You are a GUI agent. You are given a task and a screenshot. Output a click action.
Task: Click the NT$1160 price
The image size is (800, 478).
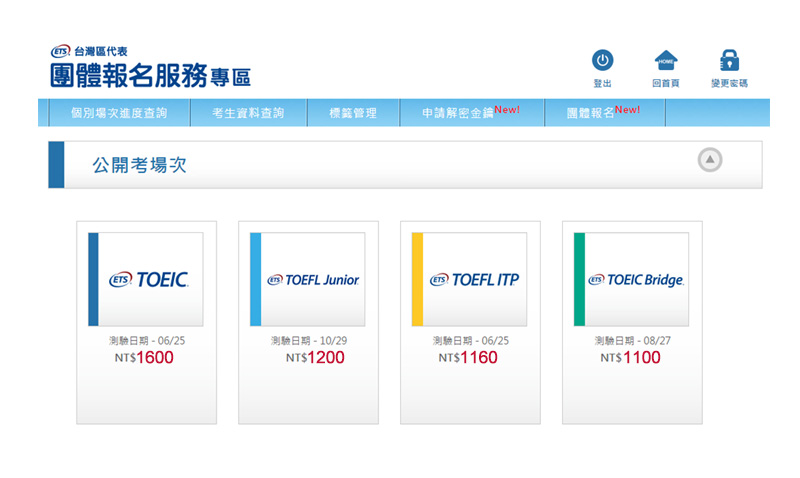pos(468,358)
